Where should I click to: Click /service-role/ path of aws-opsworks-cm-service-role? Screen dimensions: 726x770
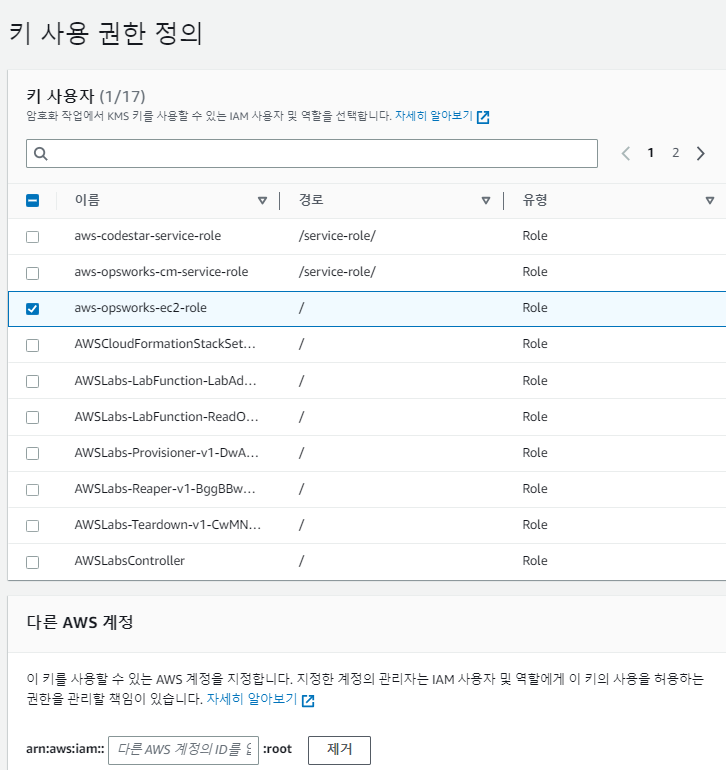coord(337,272)
